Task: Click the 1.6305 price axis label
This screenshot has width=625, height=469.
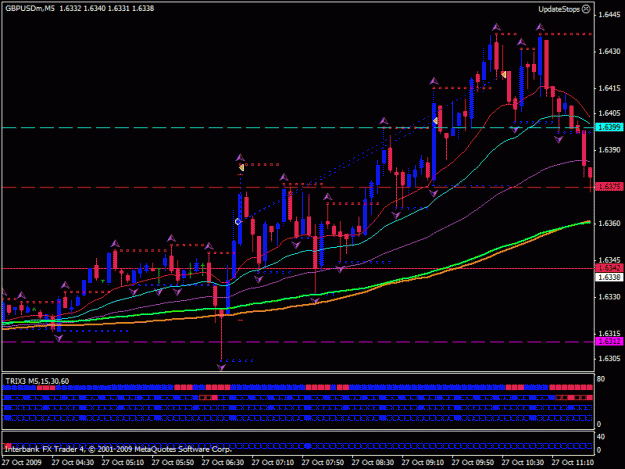Action: [x=609, y=359]
